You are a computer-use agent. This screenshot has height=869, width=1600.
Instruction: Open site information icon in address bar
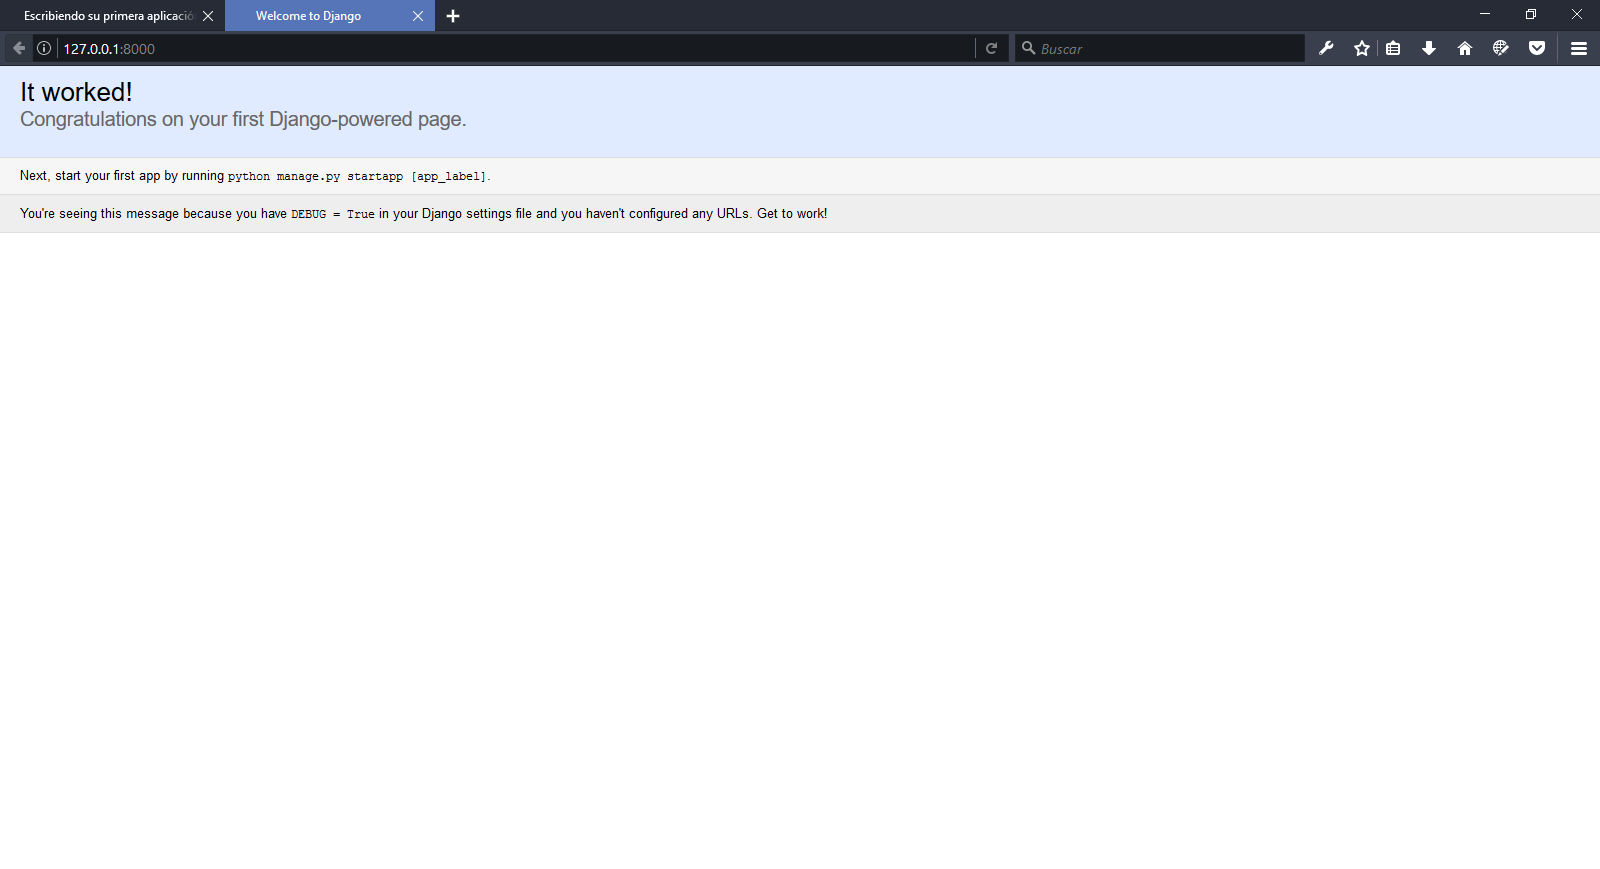click(44, 48)
